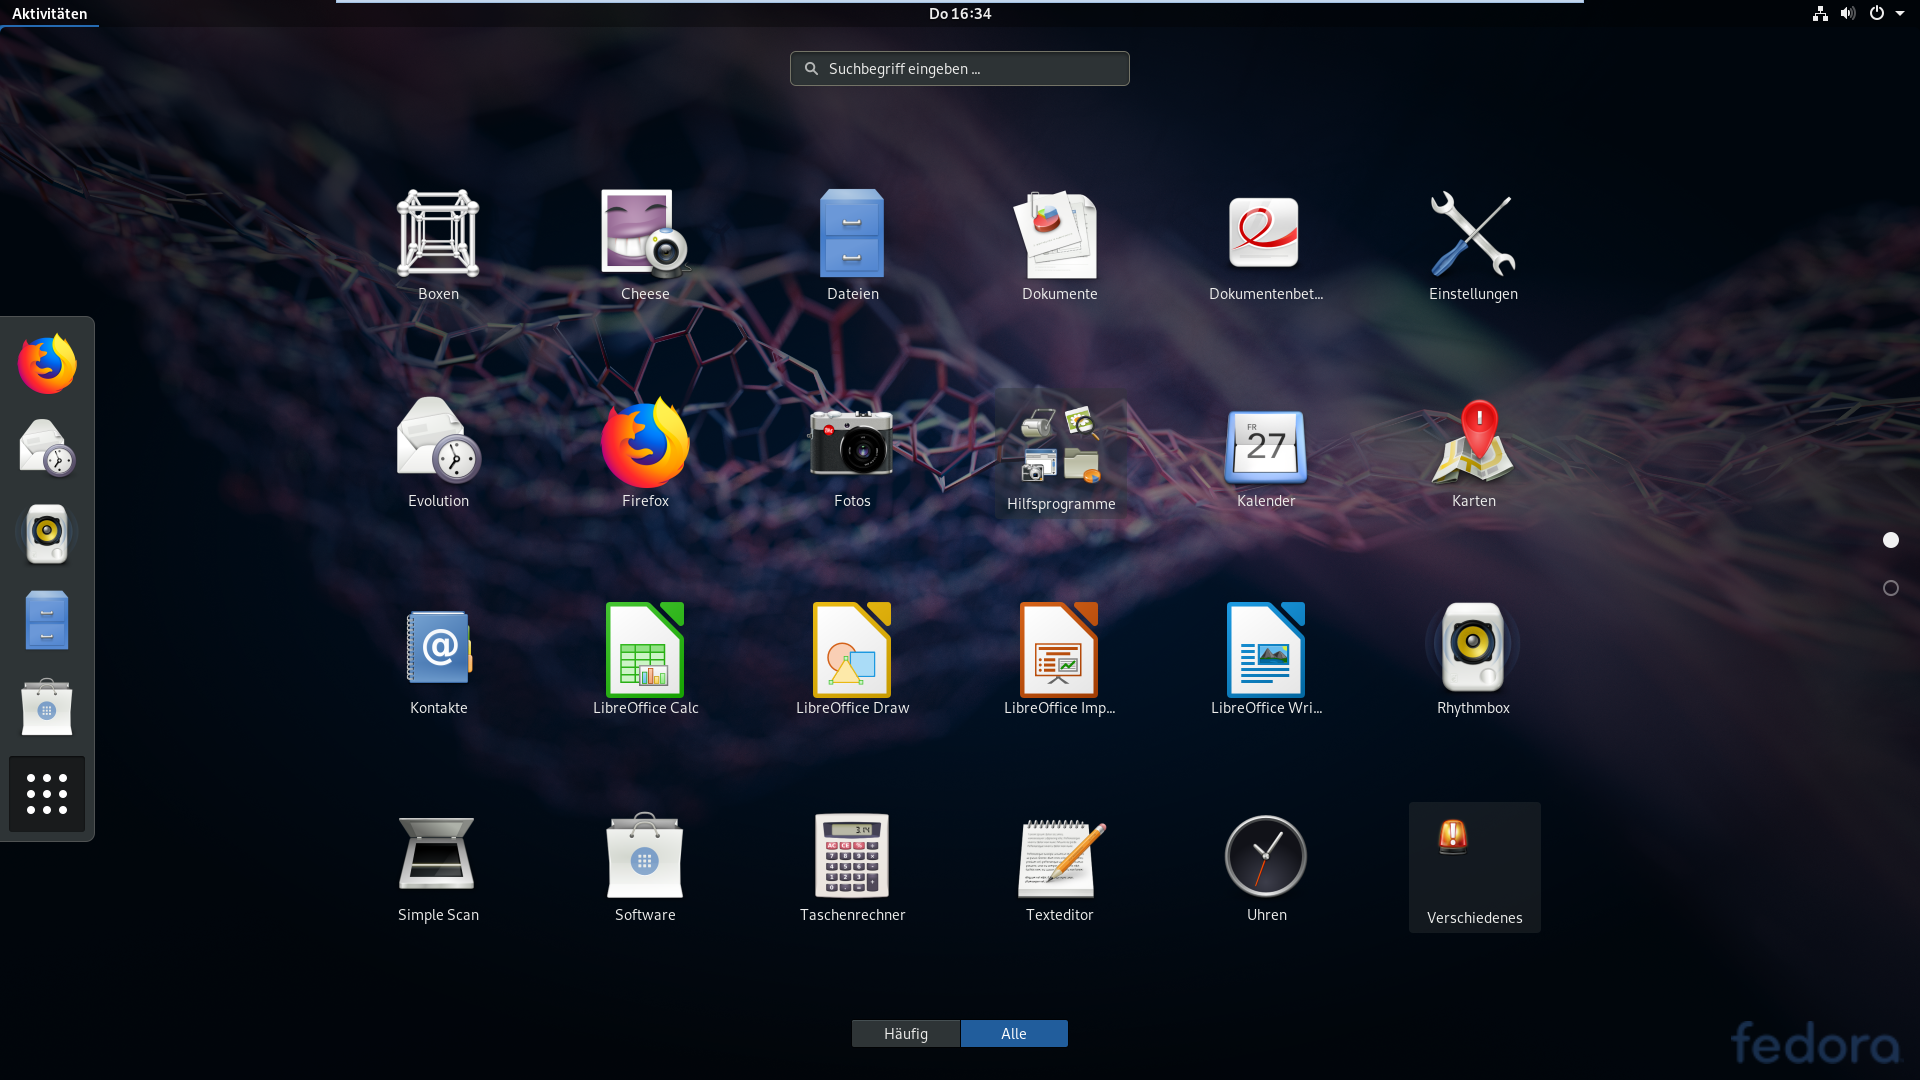Open Kontakte address book

click(438, 659)
